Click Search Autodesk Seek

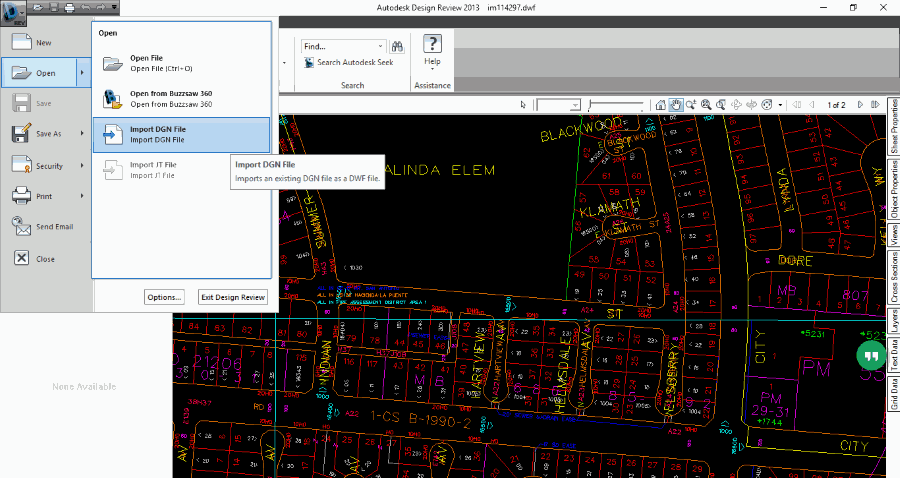tap(349, 62)
